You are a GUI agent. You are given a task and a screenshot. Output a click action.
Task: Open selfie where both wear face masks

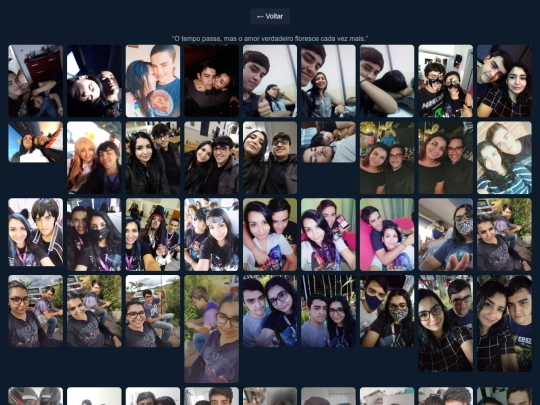[x=387, y=311]
